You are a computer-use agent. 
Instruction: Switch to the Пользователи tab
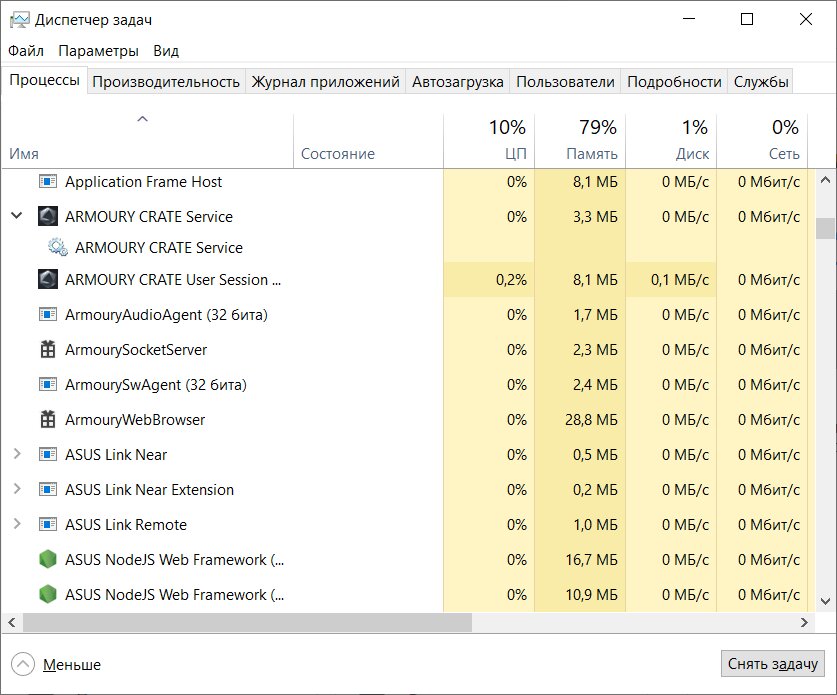(565, 82)
